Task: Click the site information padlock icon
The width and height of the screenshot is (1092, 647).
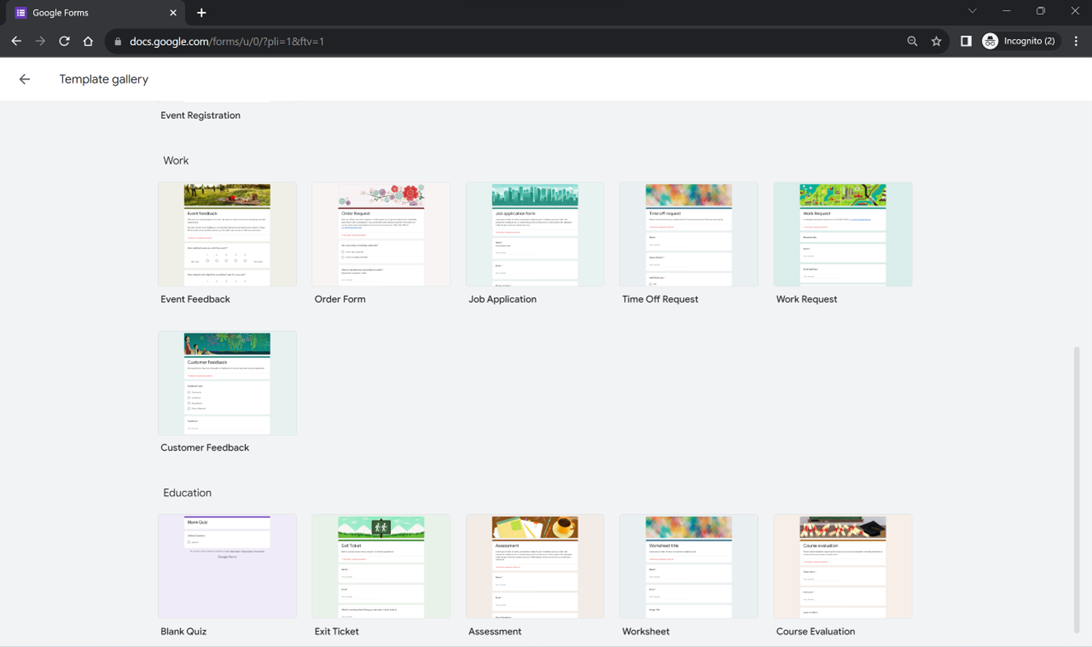Action: [118, 41]
